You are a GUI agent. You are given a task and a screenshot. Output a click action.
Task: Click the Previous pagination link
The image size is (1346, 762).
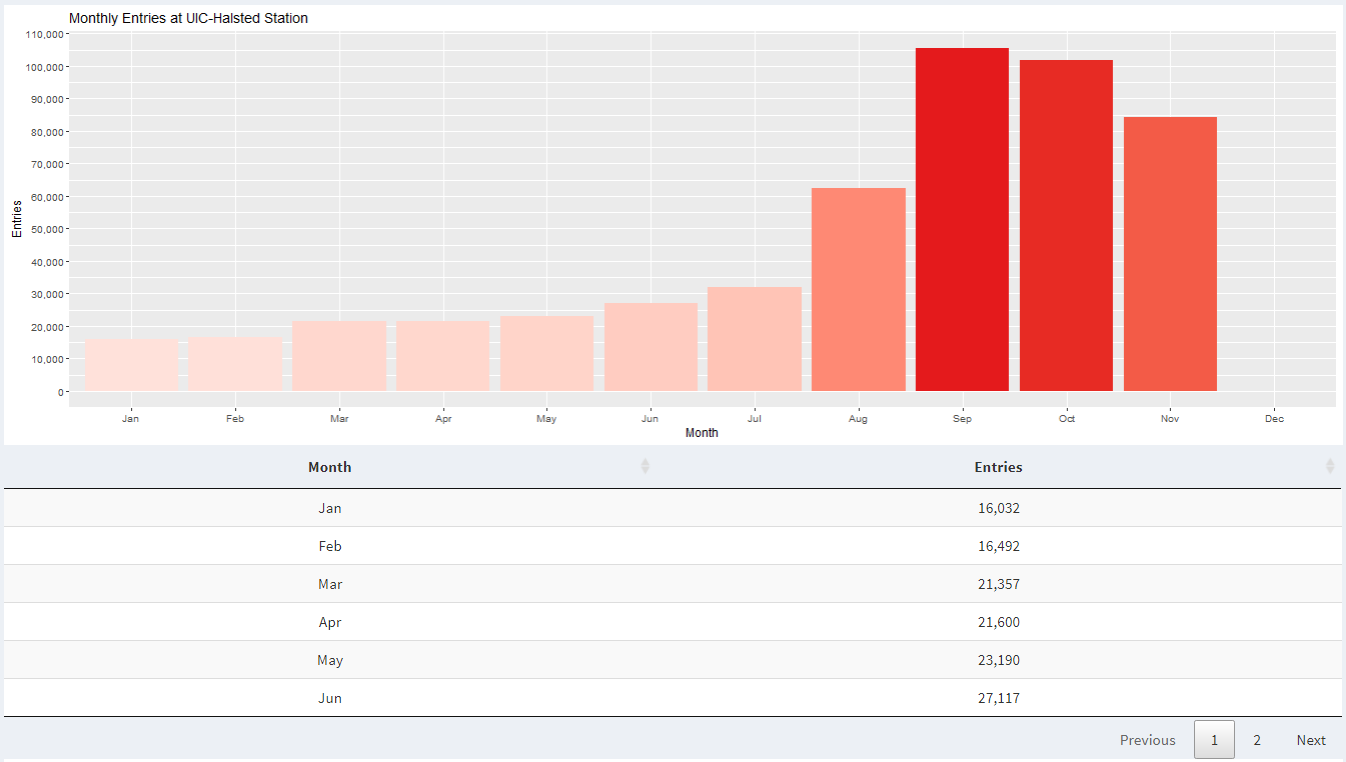coord(1148,740)
